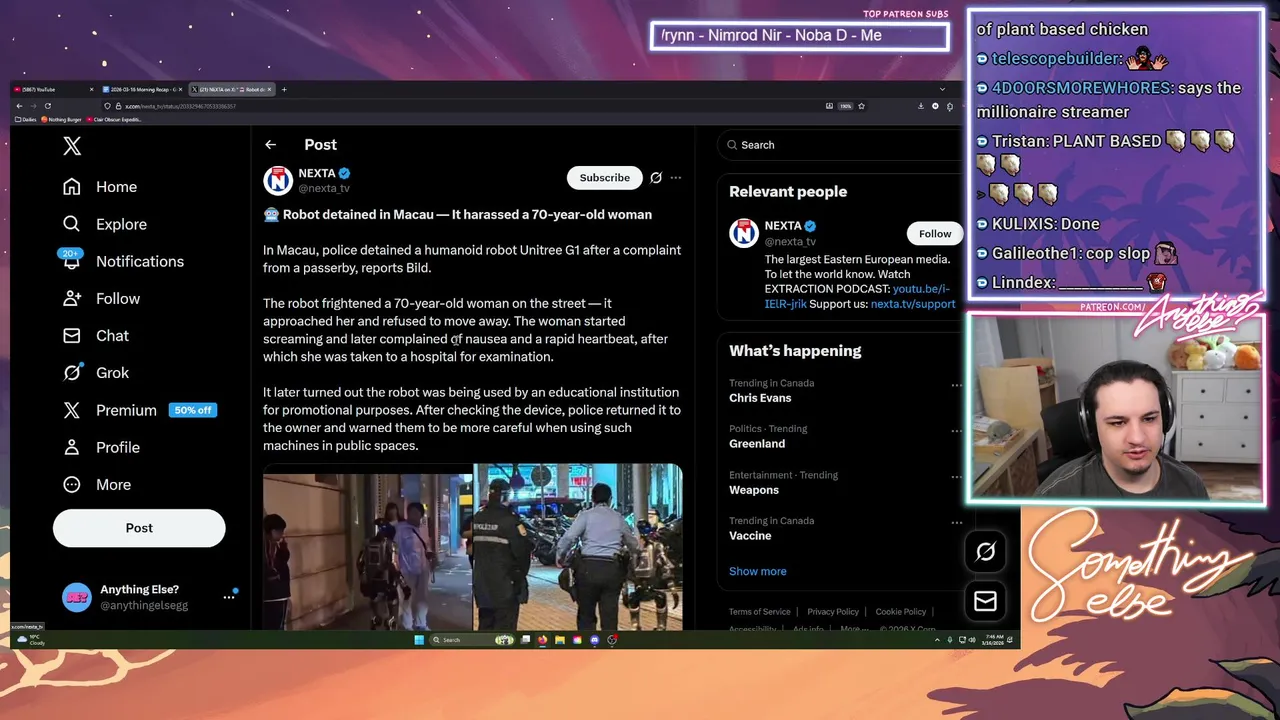Open the Clair Obscur Expedition bookmark
Viewport: 1280px width, 720px height.
point(113,119)
